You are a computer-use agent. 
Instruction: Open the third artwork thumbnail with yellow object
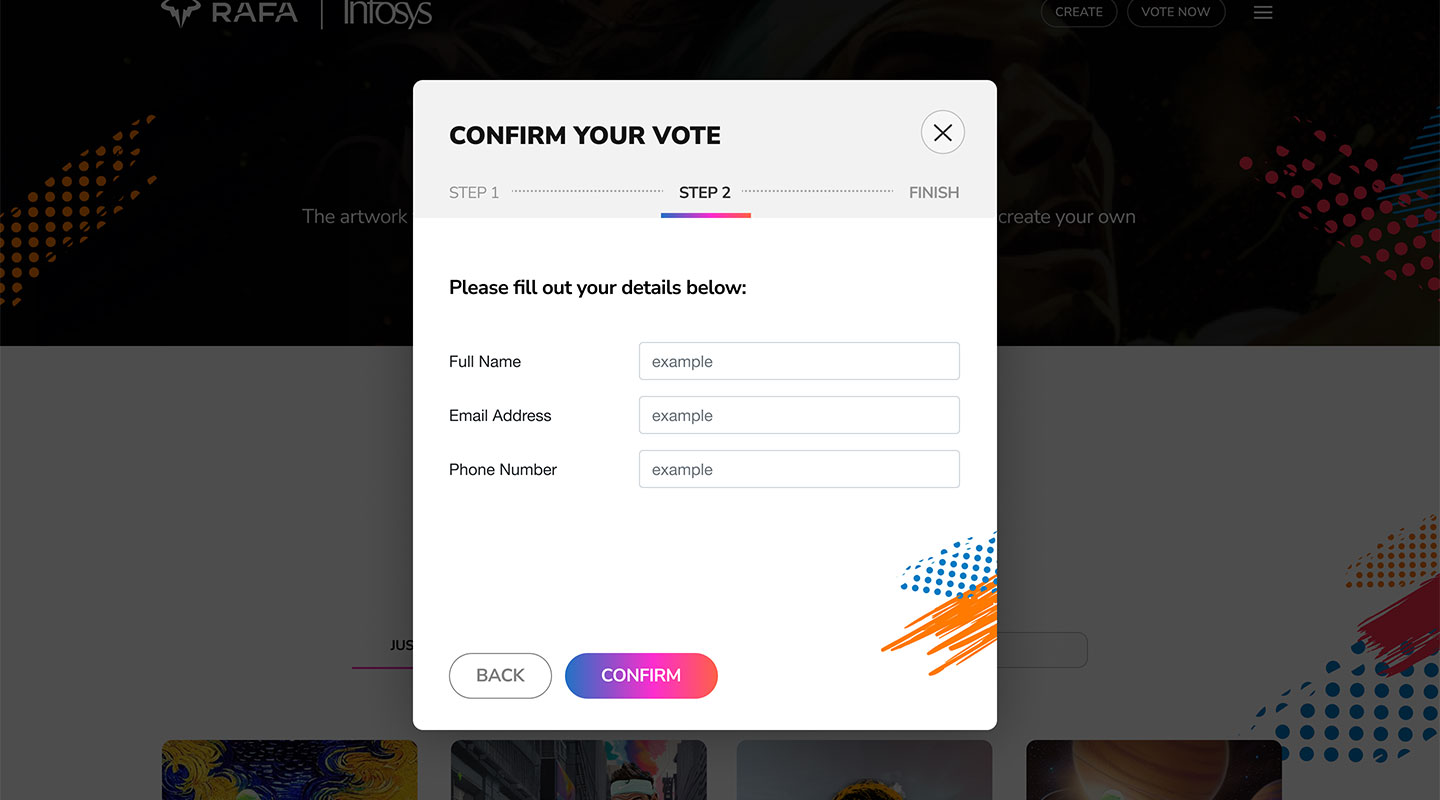(864, 770)
